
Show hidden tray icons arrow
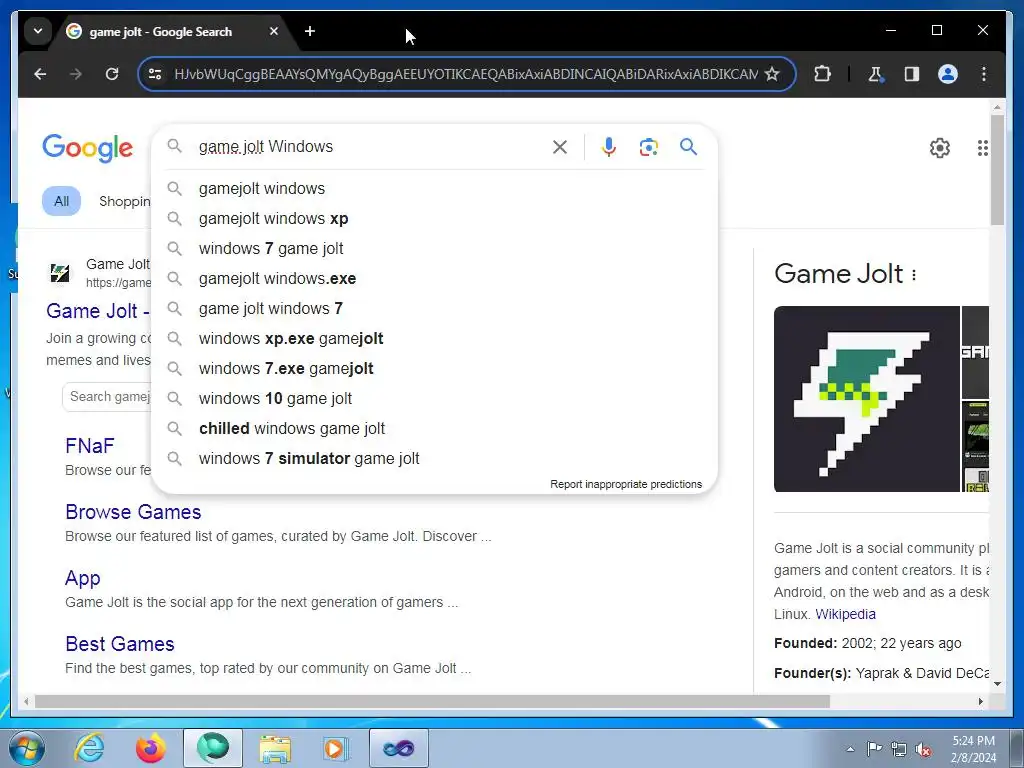click(x=850, y=749)
